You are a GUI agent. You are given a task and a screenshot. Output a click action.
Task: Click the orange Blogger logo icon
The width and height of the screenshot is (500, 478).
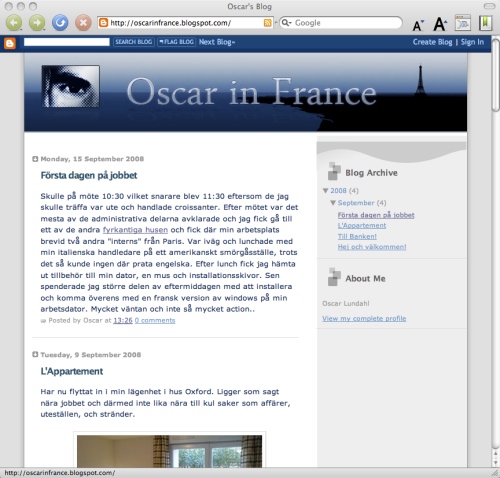10,43
